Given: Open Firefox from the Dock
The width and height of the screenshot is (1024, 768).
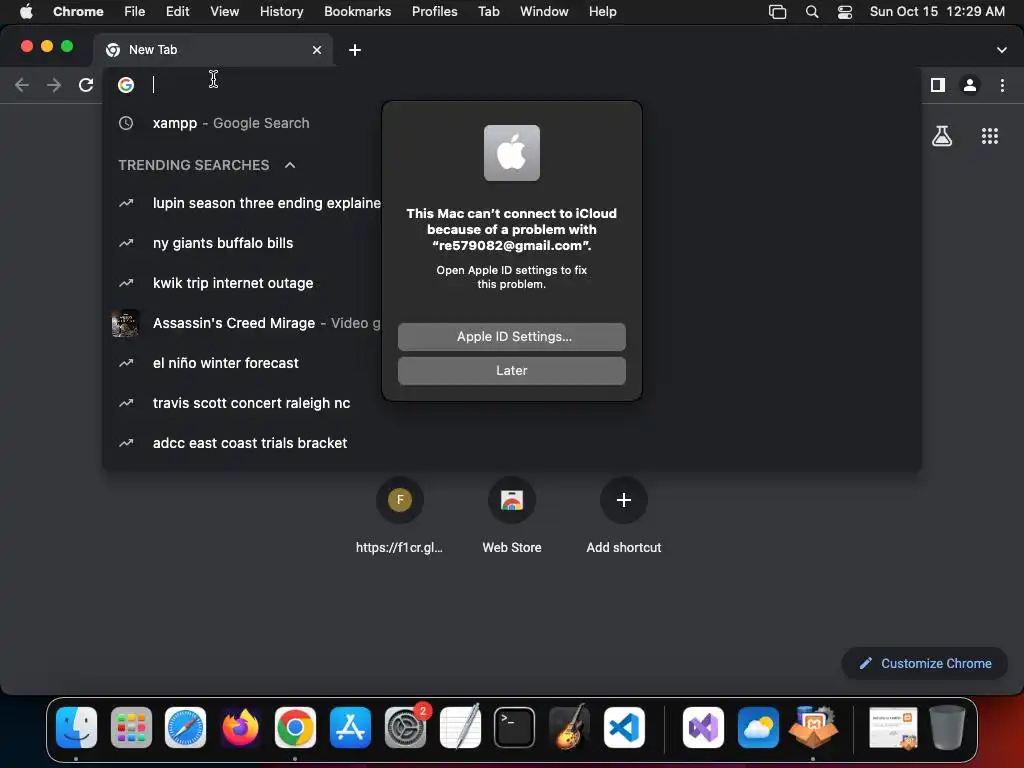Looking at the screenshot, I should pyautogui.click(x=240, y=728).
